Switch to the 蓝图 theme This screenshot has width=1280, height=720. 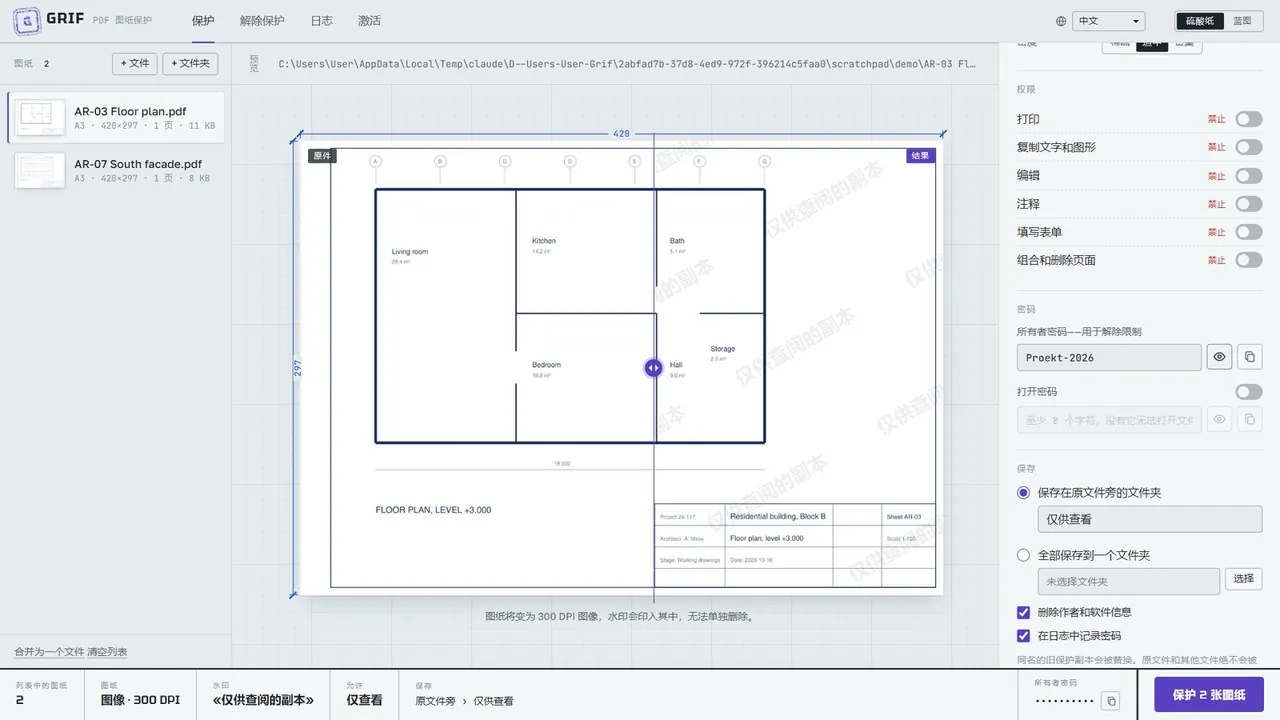[x=1242, y=21]
